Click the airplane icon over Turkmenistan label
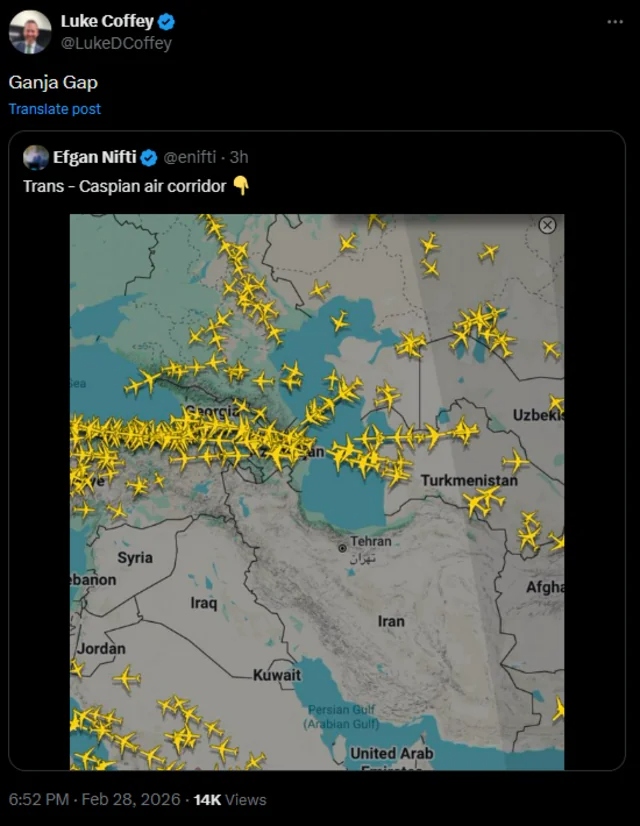This screenshot has height=826, width=640. [514, 461]
